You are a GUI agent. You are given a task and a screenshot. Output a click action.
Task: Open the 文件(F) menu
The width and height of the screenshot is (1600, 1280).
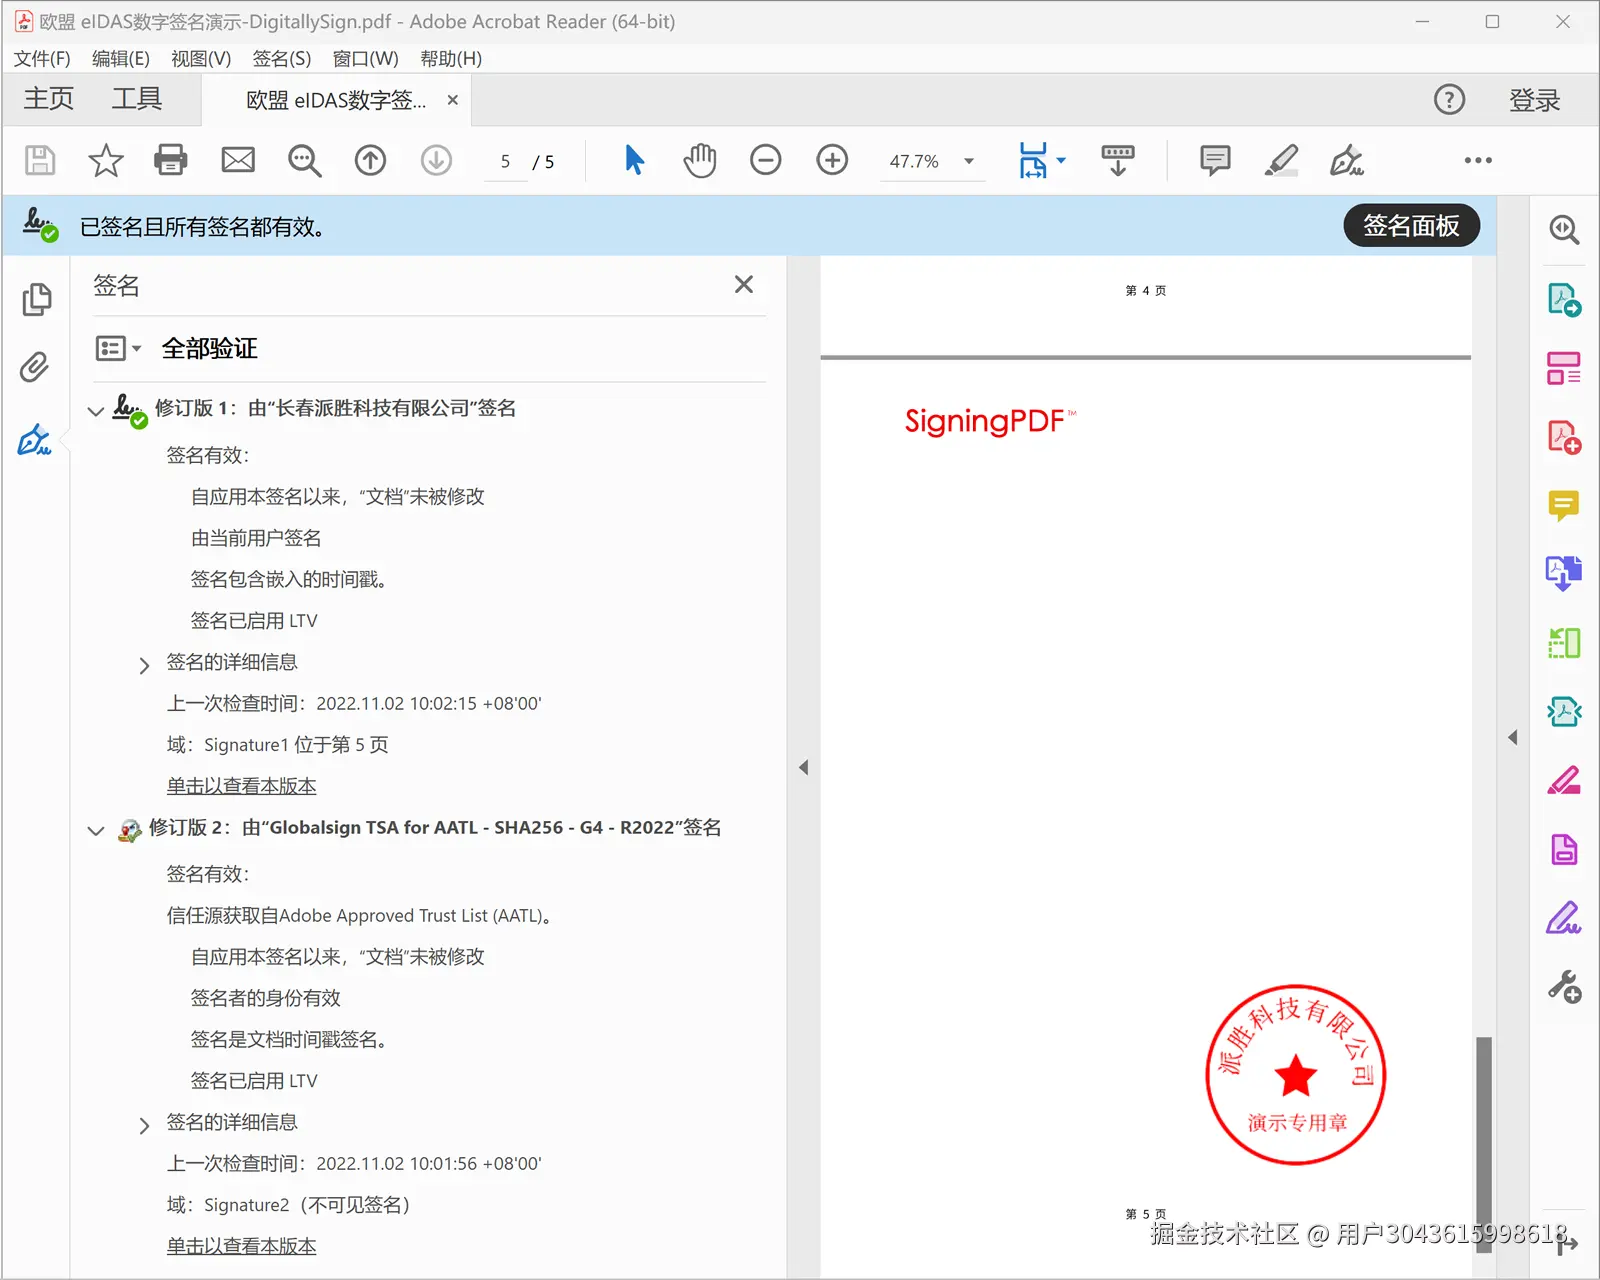42,59
